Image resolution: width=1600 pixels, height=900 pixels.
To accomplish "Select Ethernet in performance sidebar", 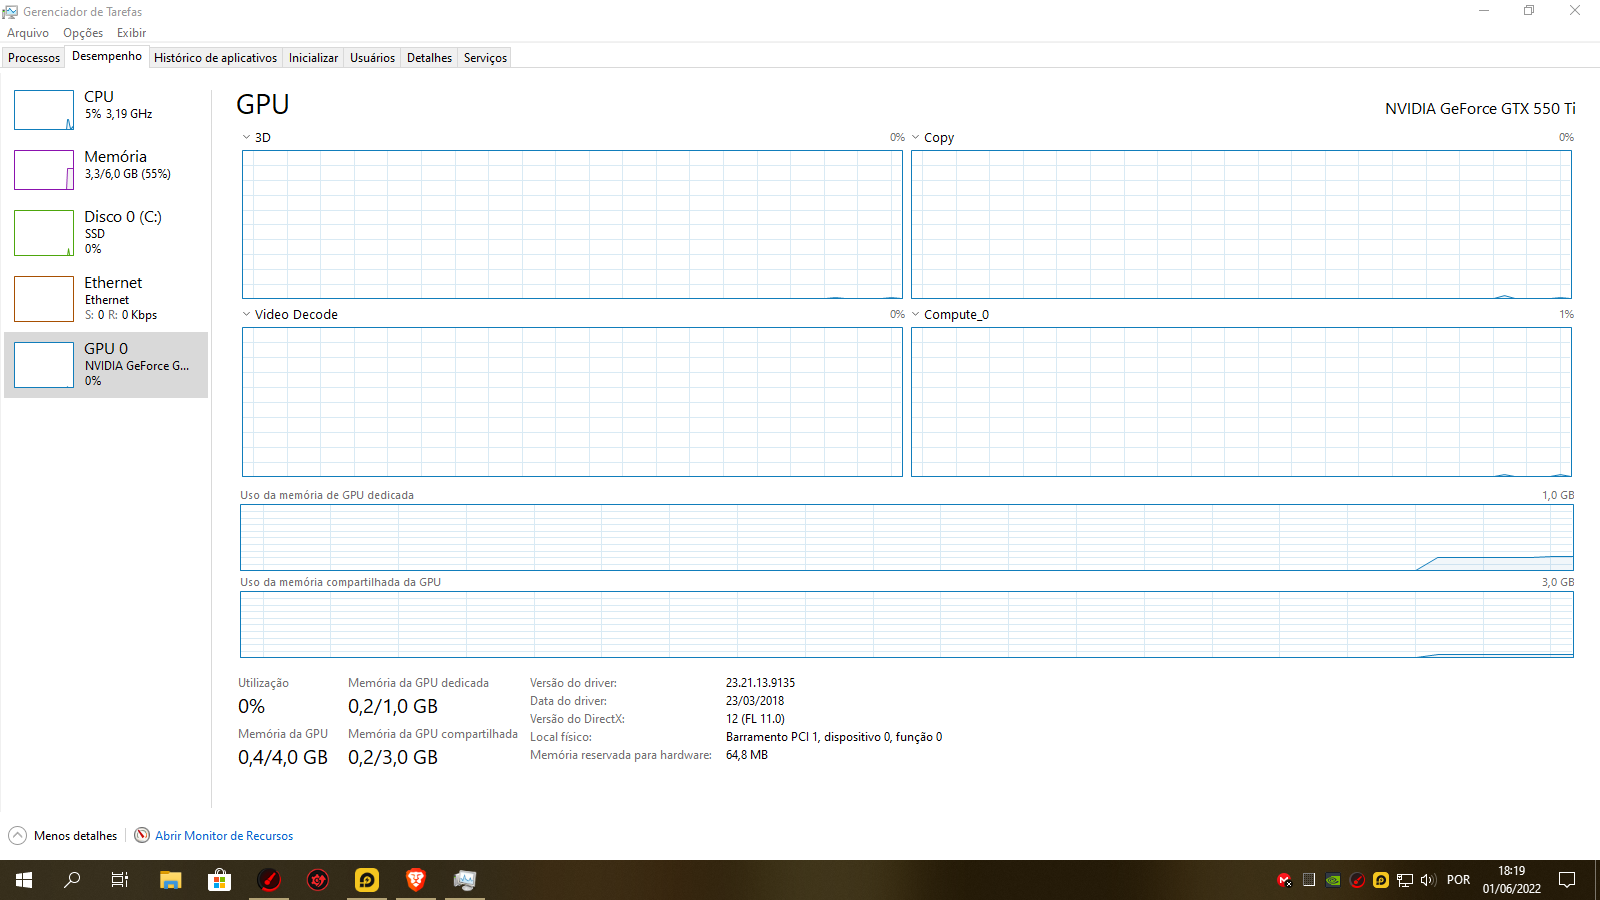I will (106, 298).
